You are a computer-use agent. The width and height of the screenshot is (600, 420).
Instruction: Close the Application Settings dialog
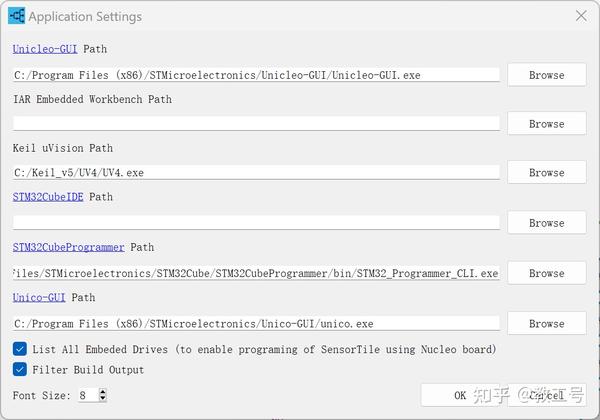point(581,16)
